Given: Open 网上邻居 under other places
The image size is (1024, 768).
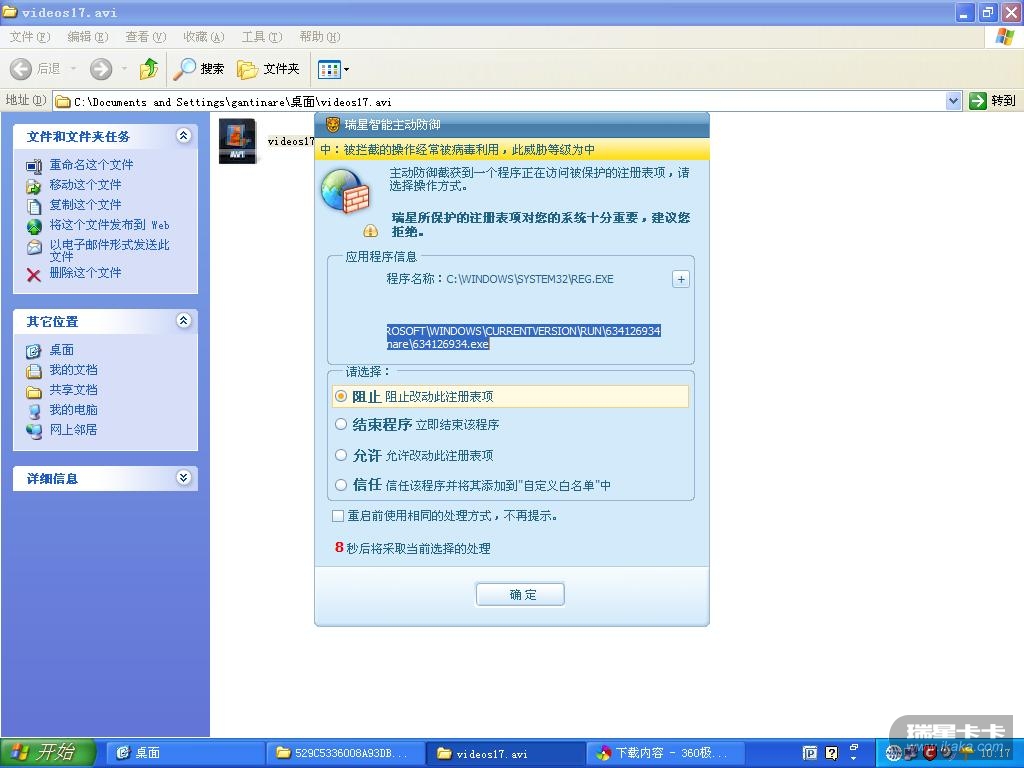Looking at the screenshot, I should [74, 430].
